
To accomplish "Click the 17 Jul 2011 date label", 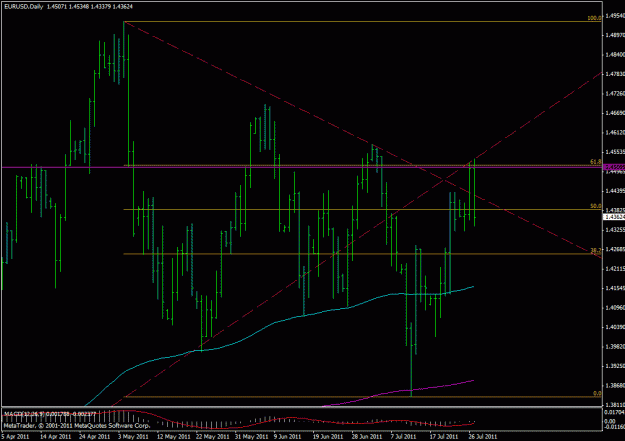I will pyautogui.click(x=444, y=437).
